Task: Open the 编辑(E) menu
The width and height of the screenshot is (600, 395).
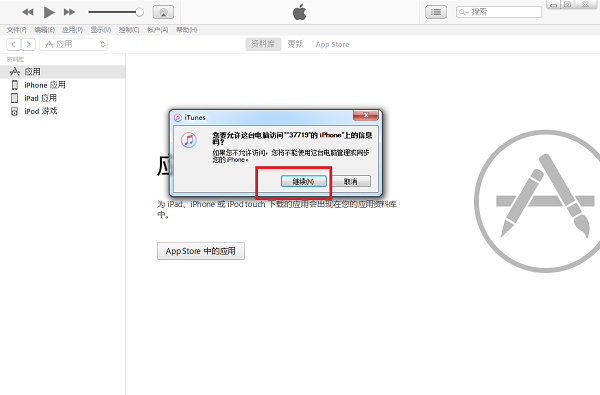Action: pyautogui.click(x=45, y=30)
